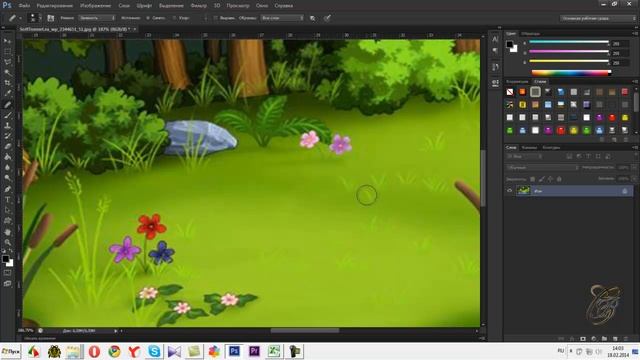Click delete layer trash icon
The width and height of the screenshot is (640, 360).
click(625, 339)
